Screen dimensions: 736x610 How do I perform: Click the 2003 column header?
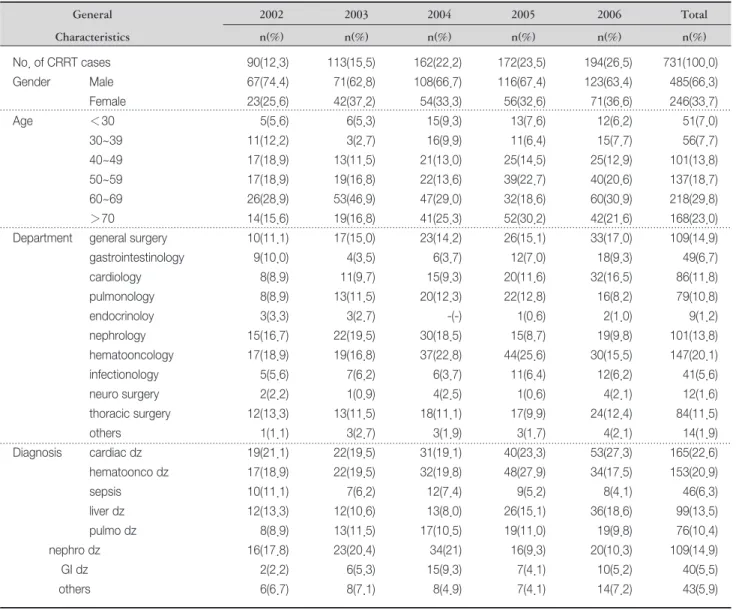tap(356, 15)
